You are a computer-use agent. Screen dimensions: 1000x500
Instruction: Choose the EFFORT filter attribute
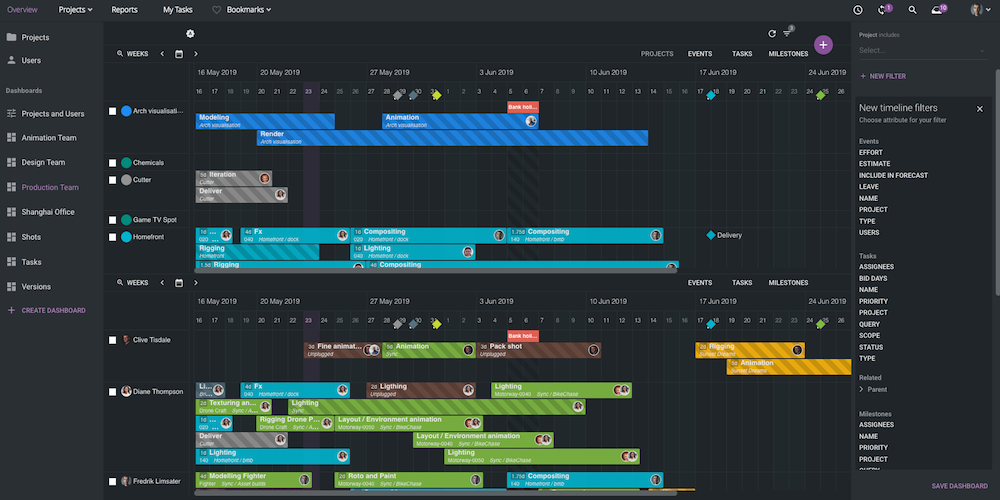(x=871, y=152)
